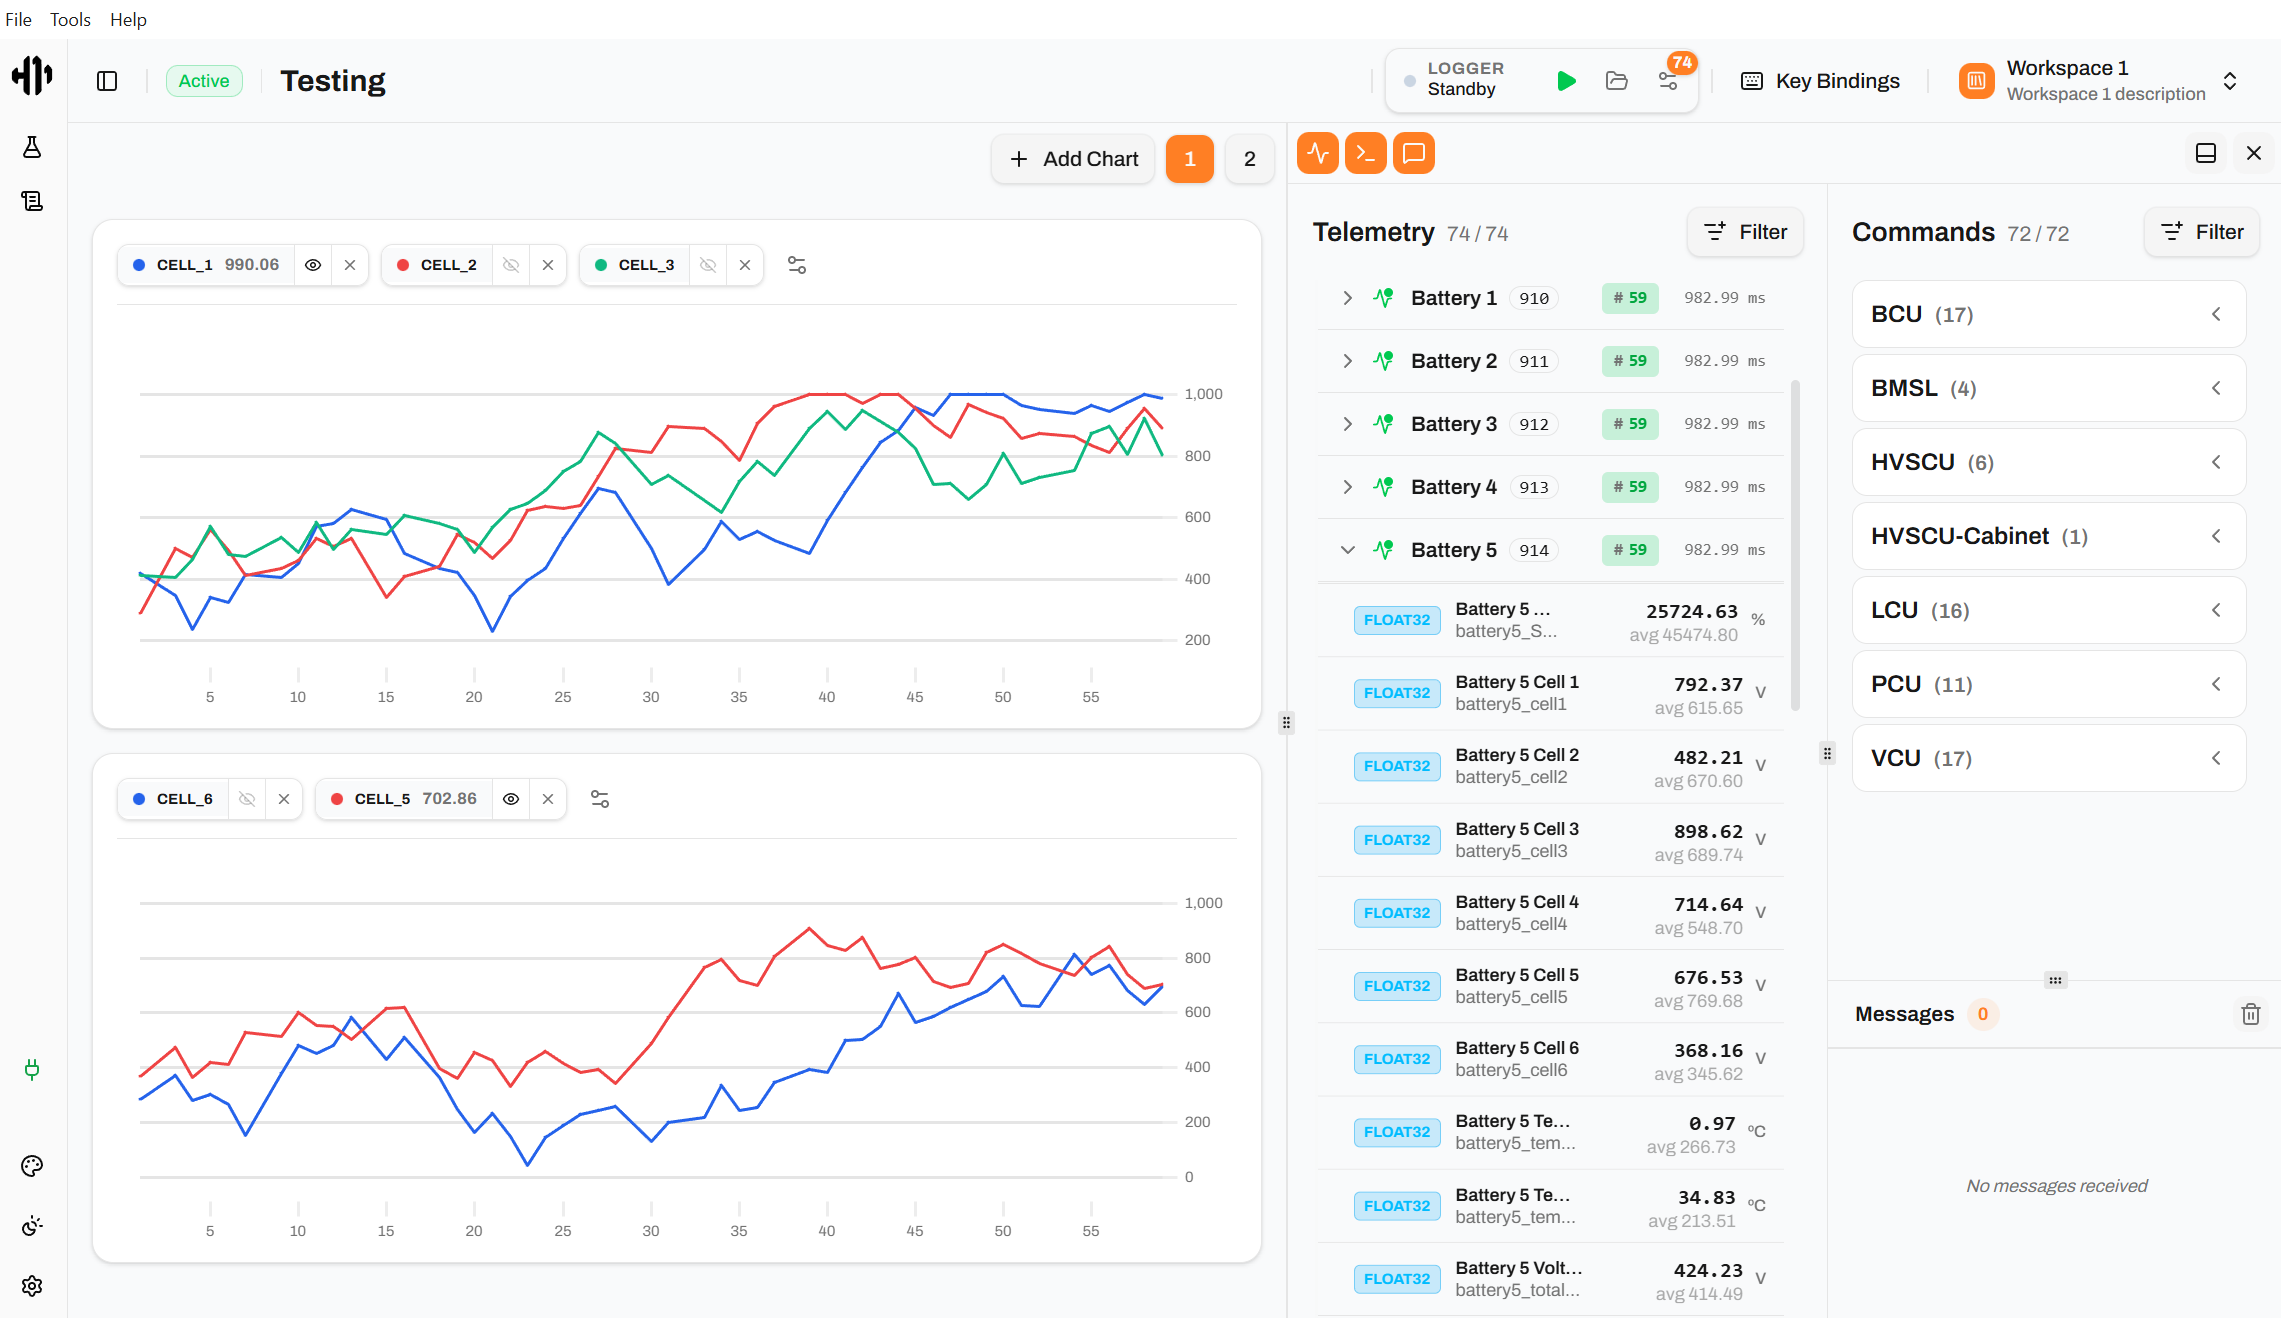
Task: Clear messages with the trash icon
Action: click(x=2251, y=1014)
